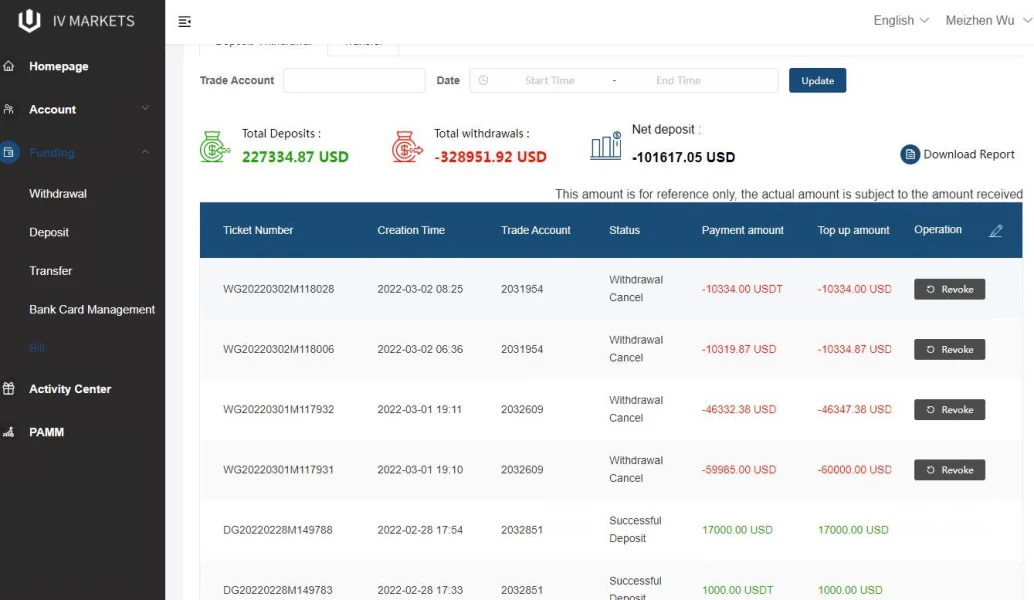Image resolution: width=1034 pixels, height=600 pixels.
Task: Expand the Account menu chevron
Action: click(145, 109)
